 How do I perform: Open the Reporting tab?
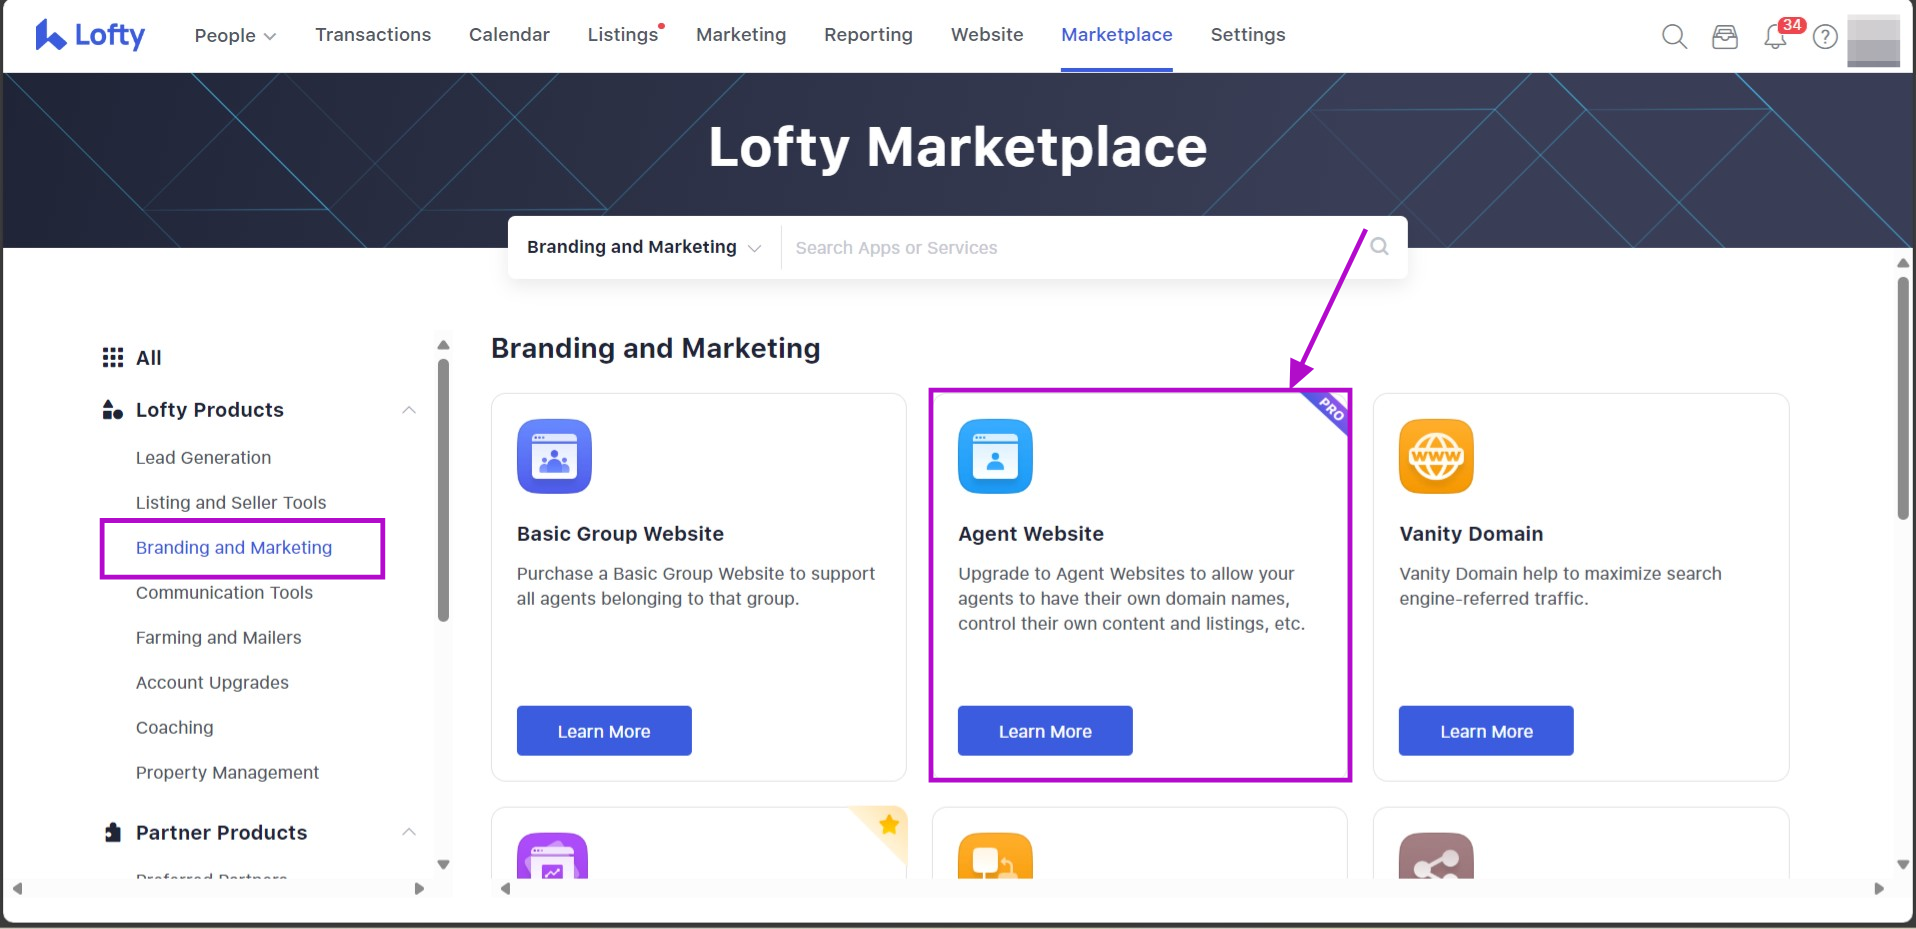pyautogui.click(x=868, y=35)
